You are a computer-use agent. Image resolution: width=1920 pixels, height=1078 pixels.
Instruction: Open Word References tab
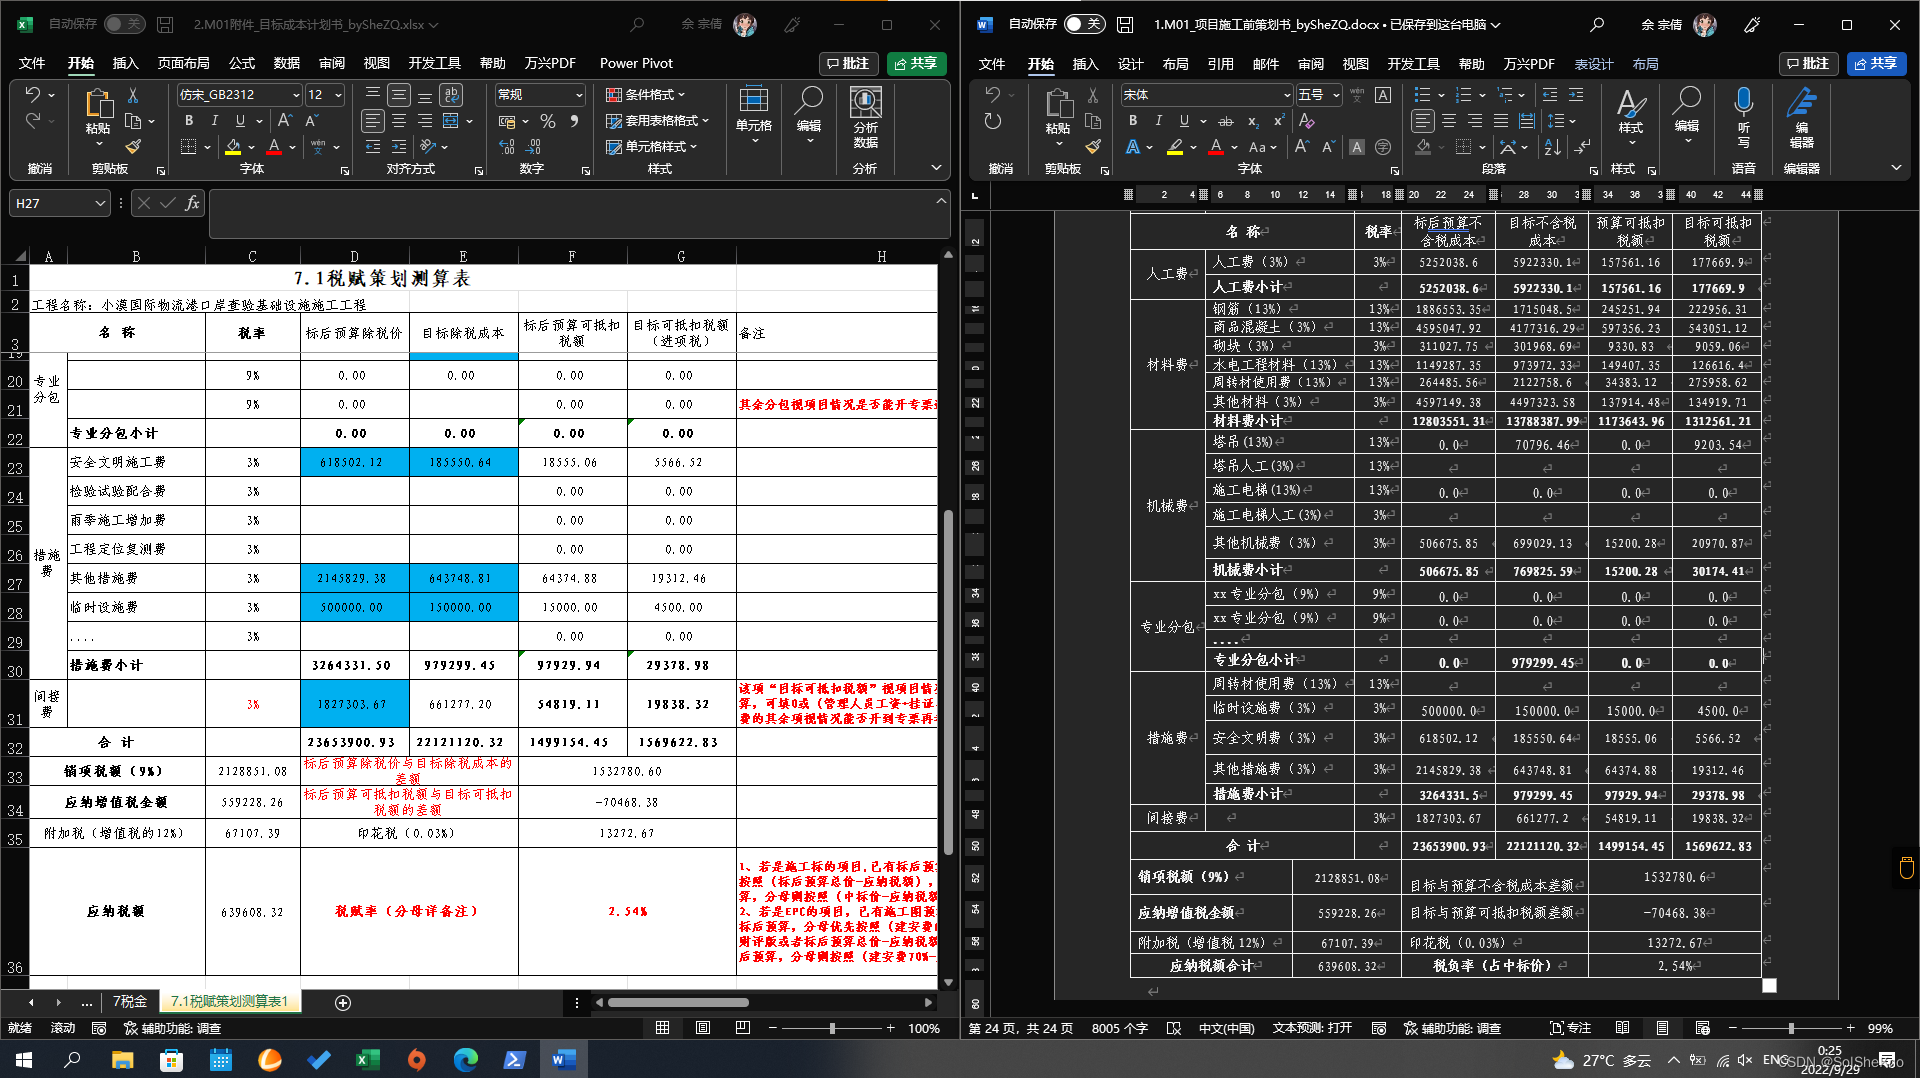coord(1220,64)
